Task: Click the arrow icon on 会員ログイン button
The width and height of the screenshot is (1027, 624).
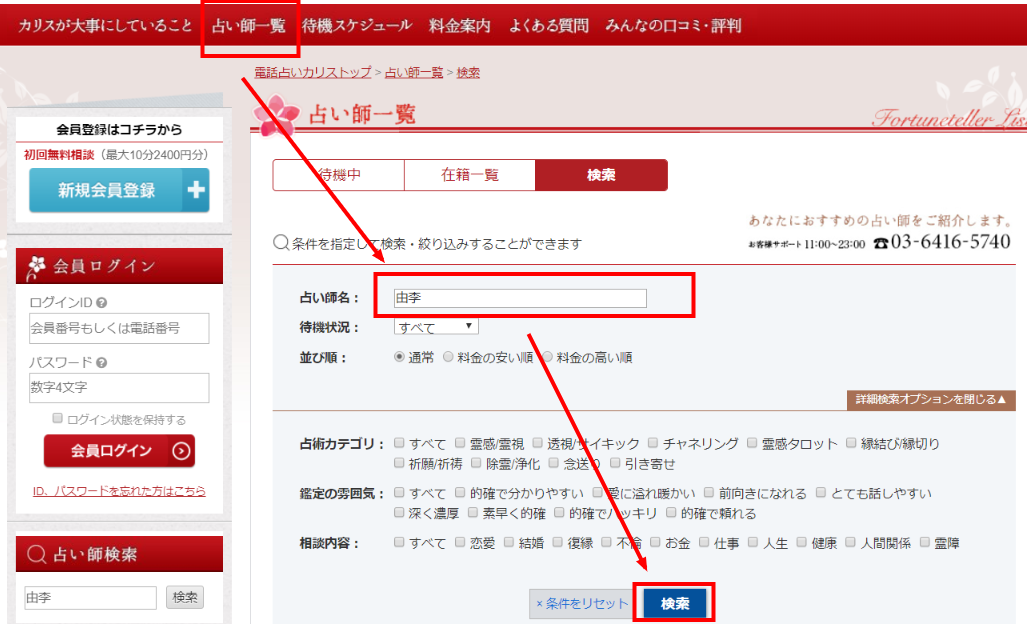Action: click(x=181, y=451)
